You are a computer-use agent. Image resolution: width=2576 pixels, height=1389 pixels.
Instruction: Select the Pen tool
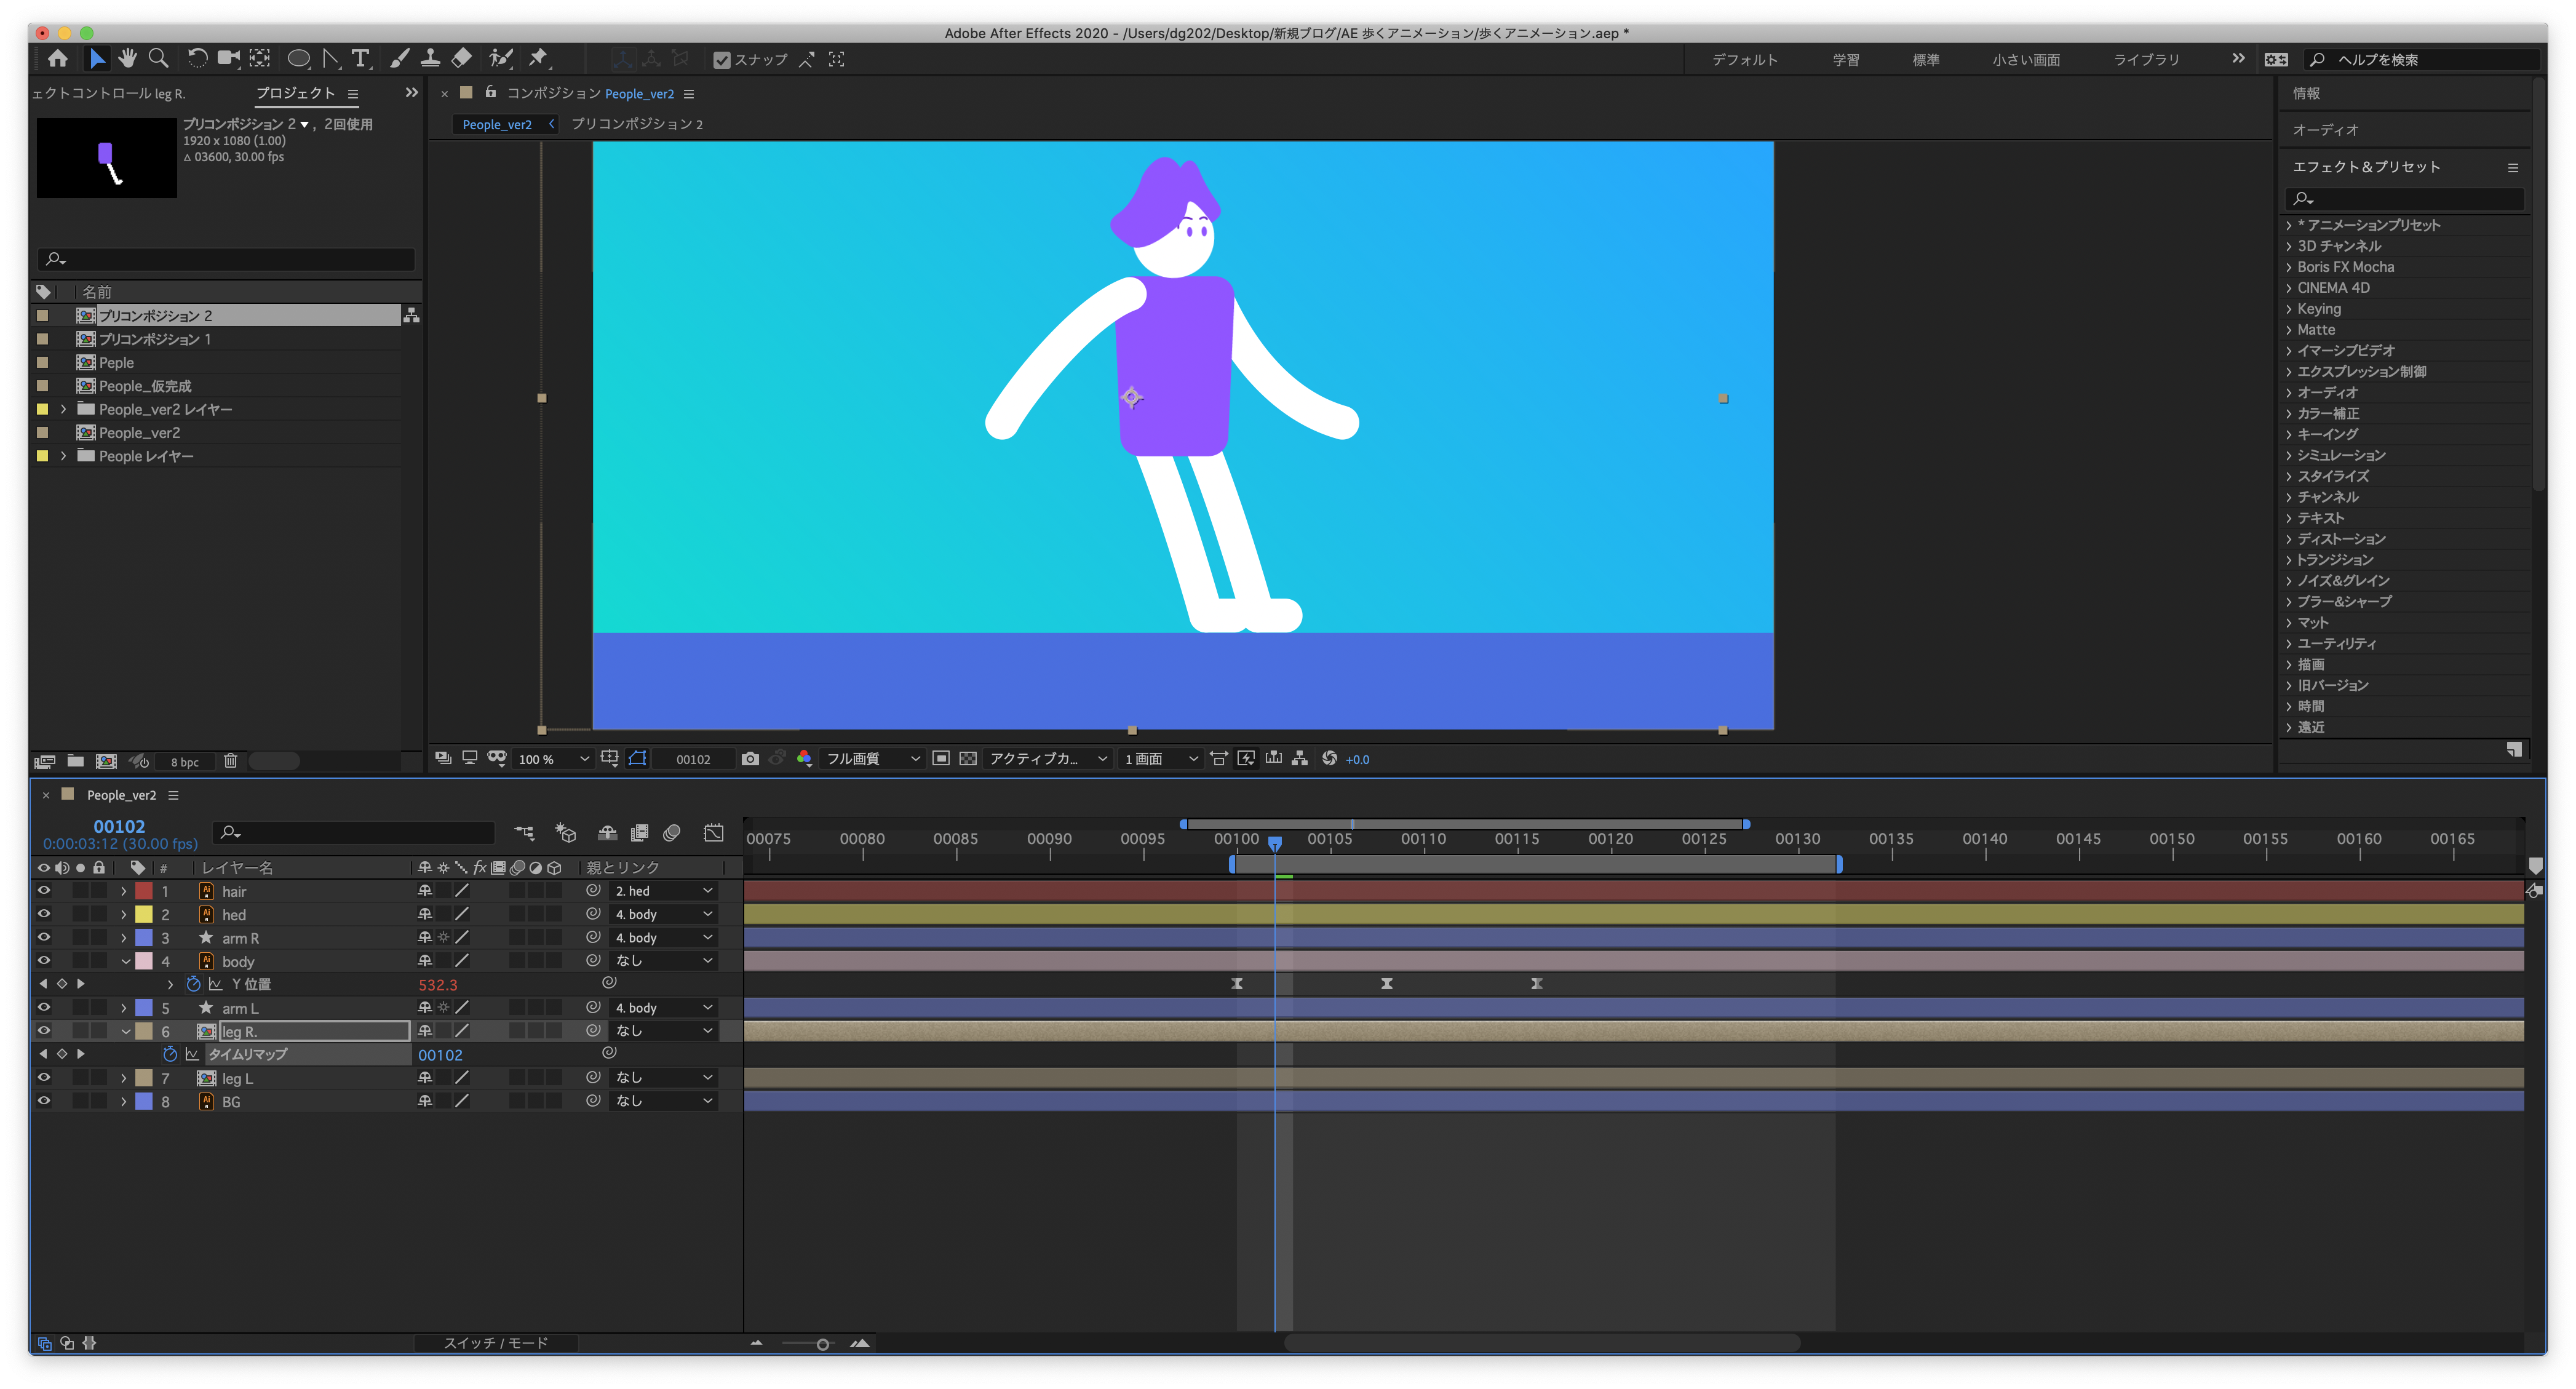click(331, 59)
